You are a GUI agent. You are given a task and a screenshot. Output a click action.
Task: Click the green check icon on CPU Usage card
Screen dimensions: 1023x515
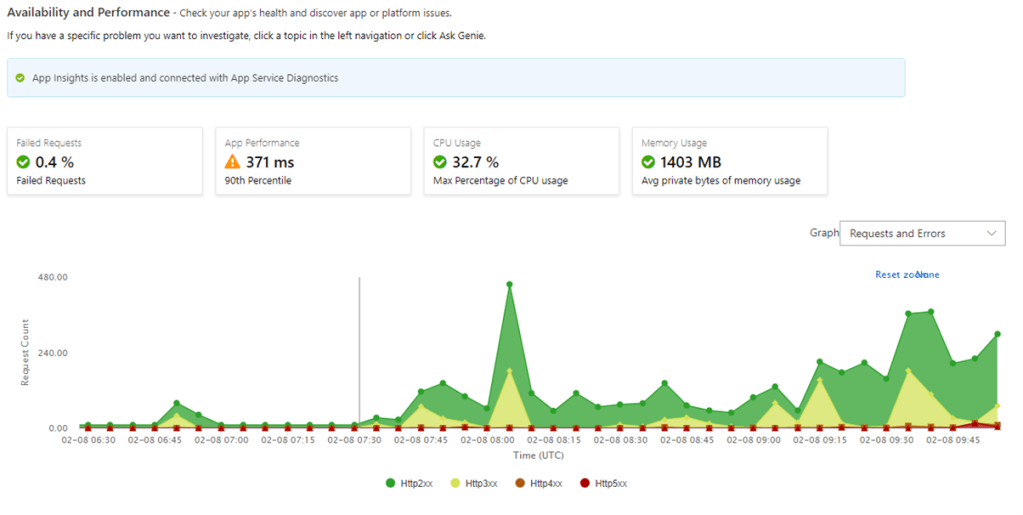click(440, 162)
